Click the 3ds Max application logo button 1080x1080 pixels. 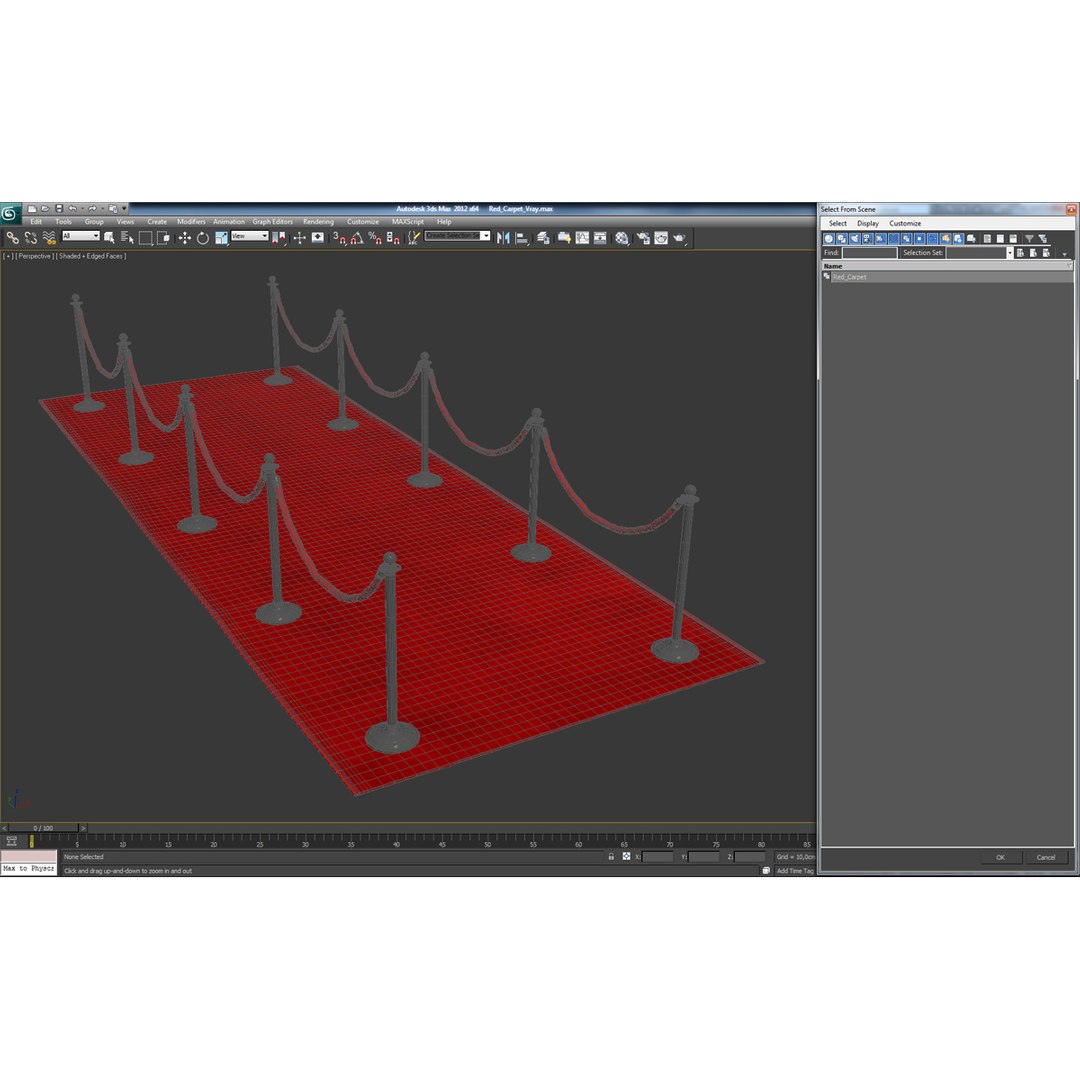tap(10, 214)
